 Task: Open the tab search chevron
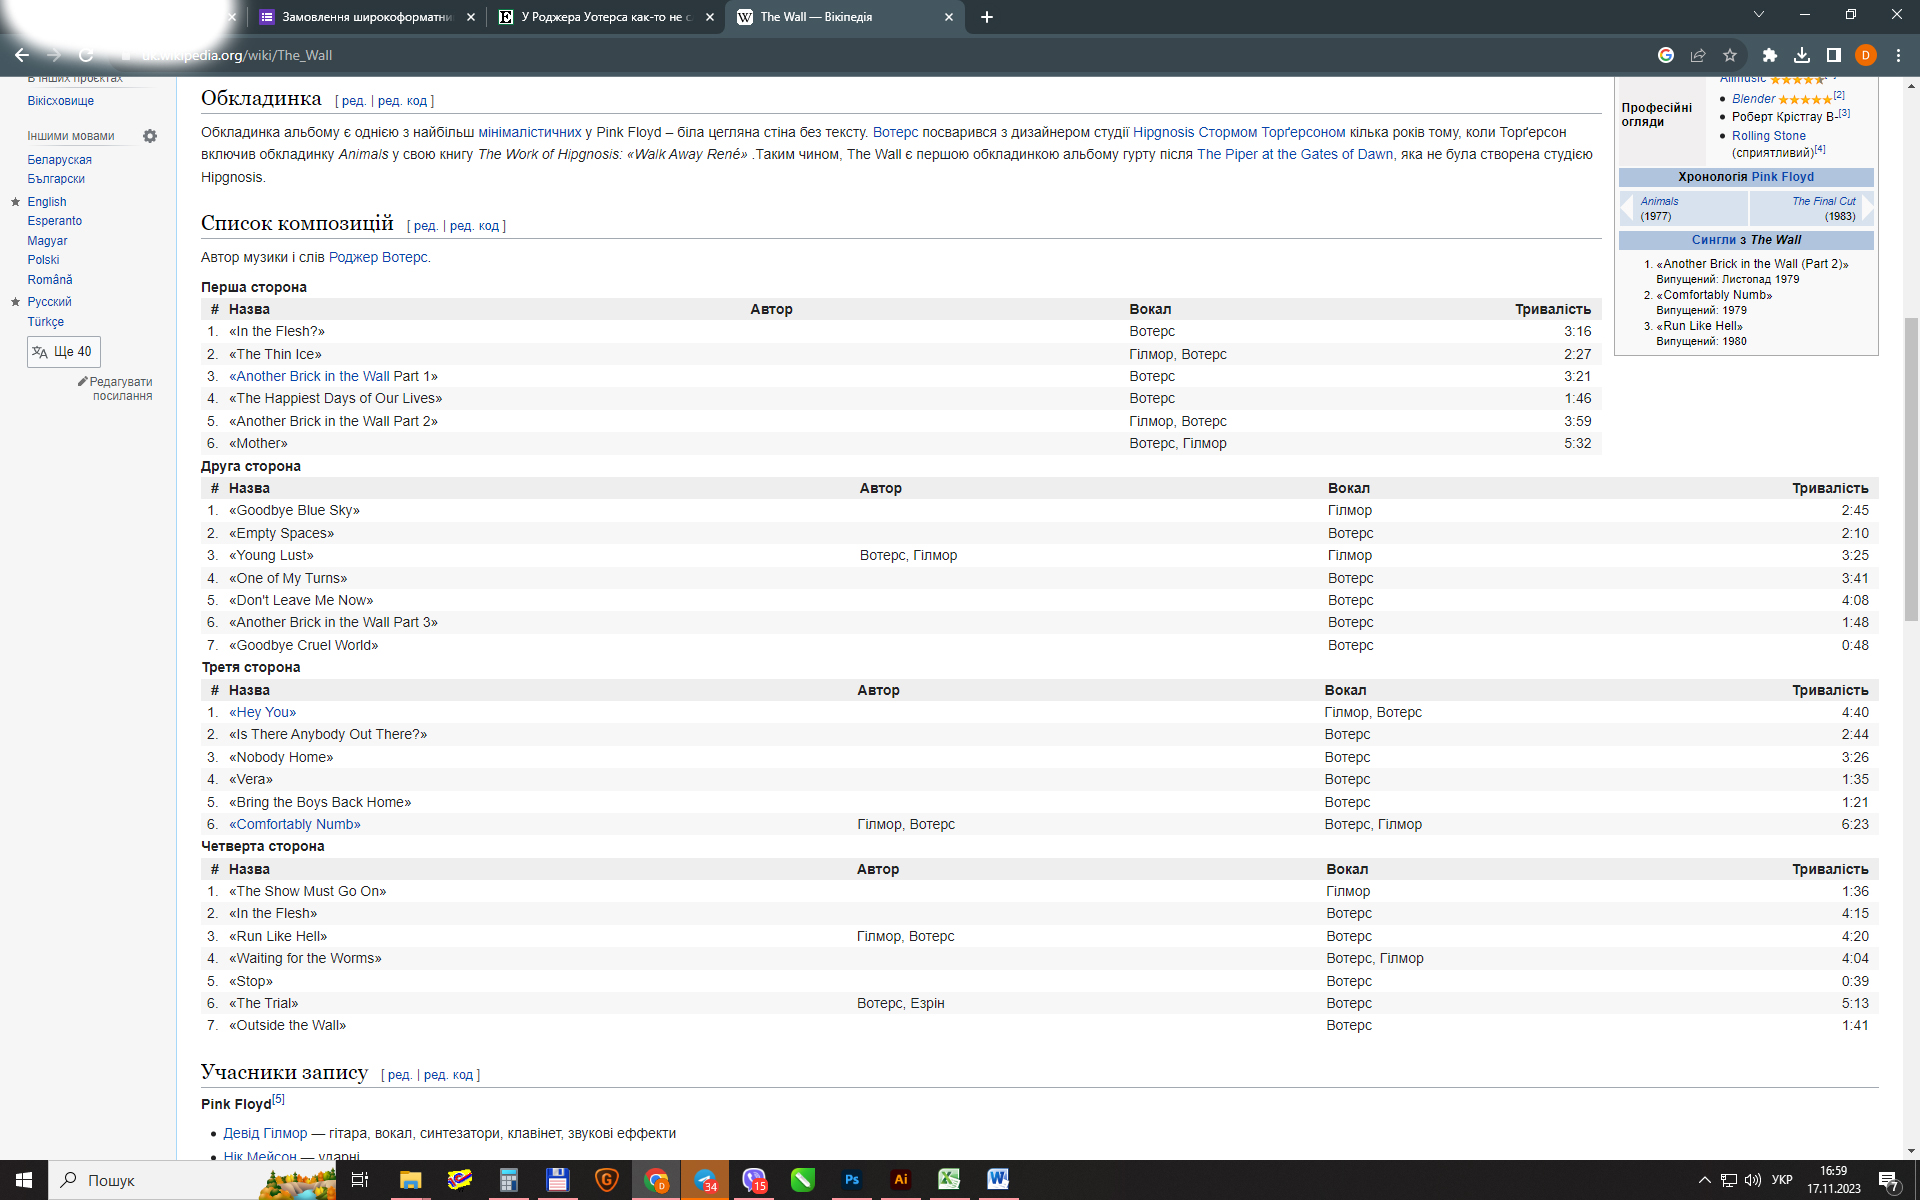(1758, 15)
